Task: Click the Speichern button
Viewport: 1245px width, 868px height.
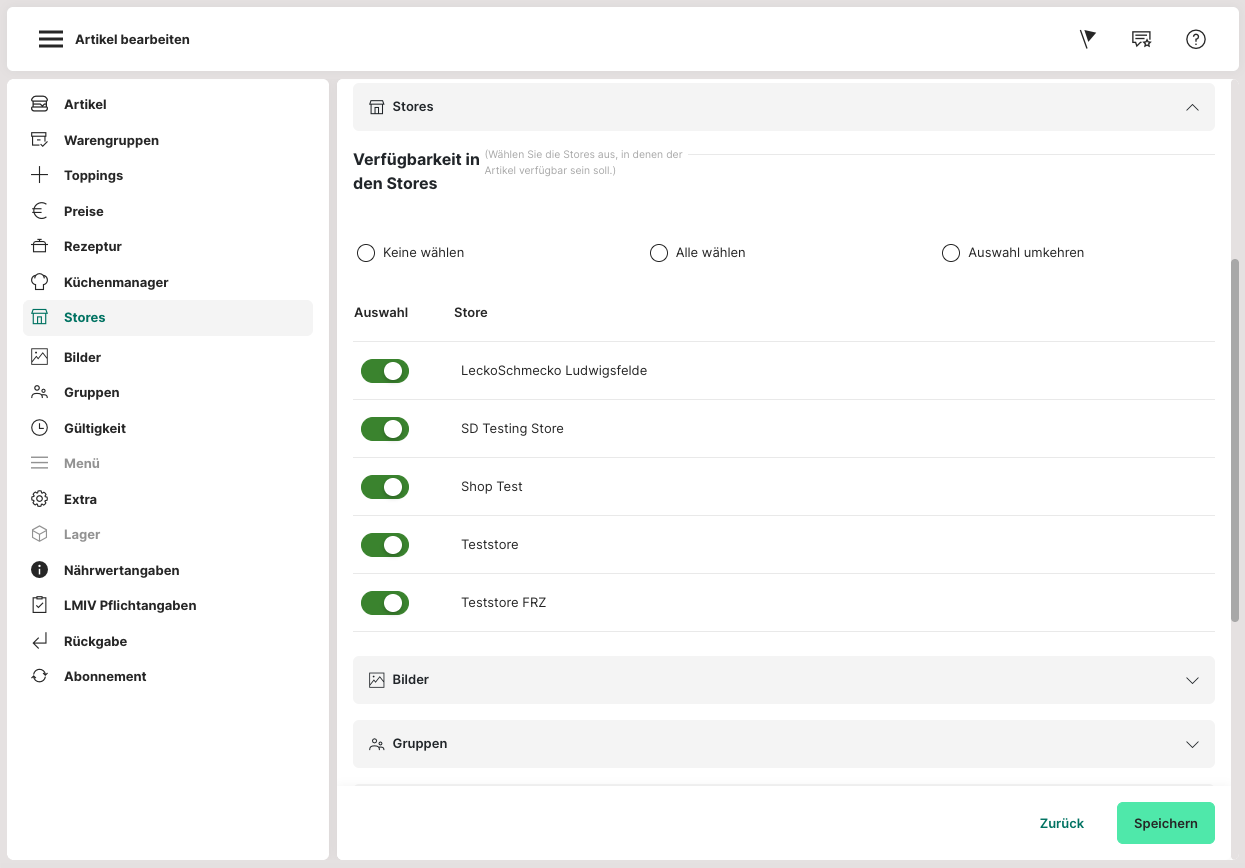Action: pyautogui.click(x=1165, y=823)
